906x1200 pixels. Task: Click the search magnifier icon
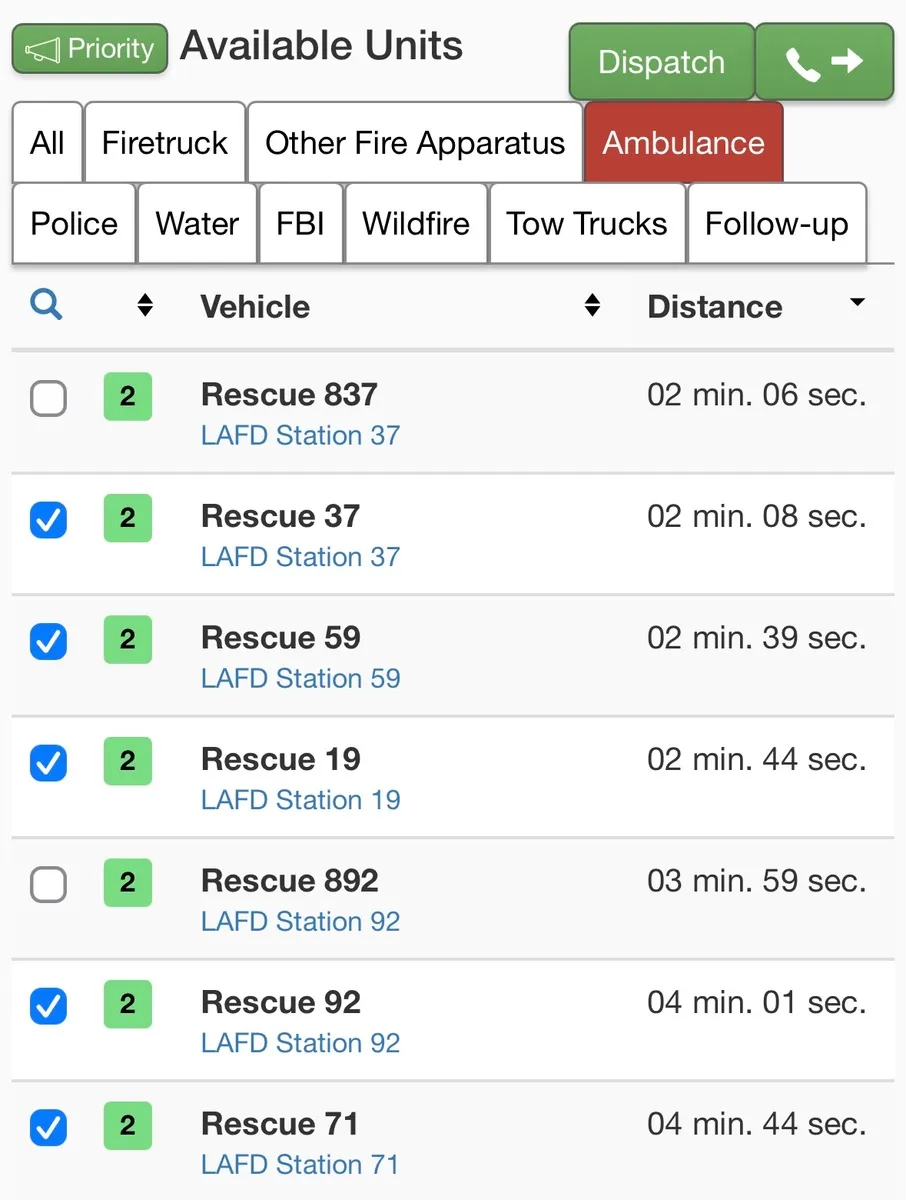pyautogui.click(x=47, y=304)
